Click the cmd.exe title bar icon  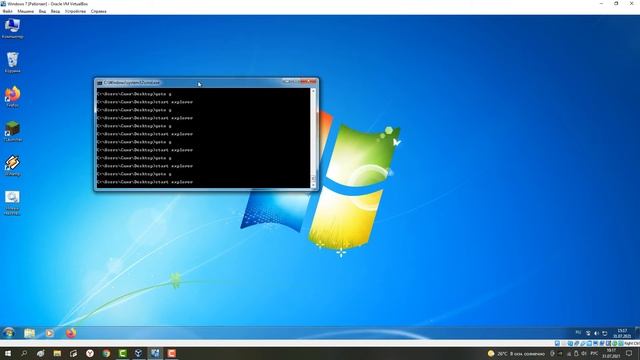[99, 82]
